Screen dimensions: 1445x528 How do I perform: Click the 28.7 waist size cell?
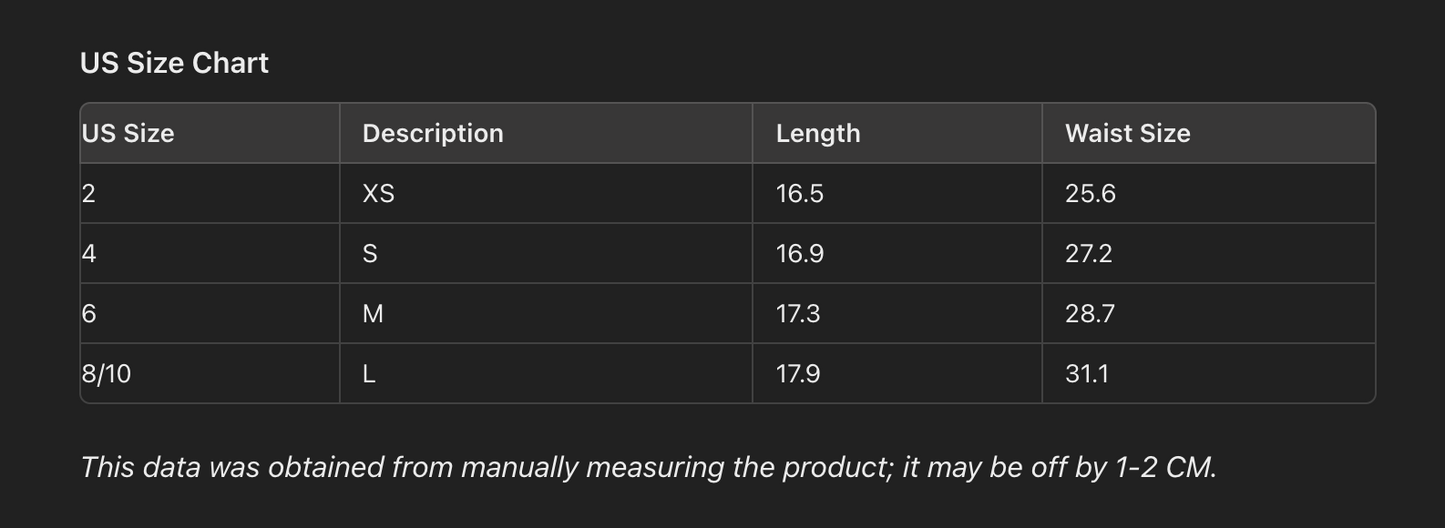click(x=1089, y=313)
